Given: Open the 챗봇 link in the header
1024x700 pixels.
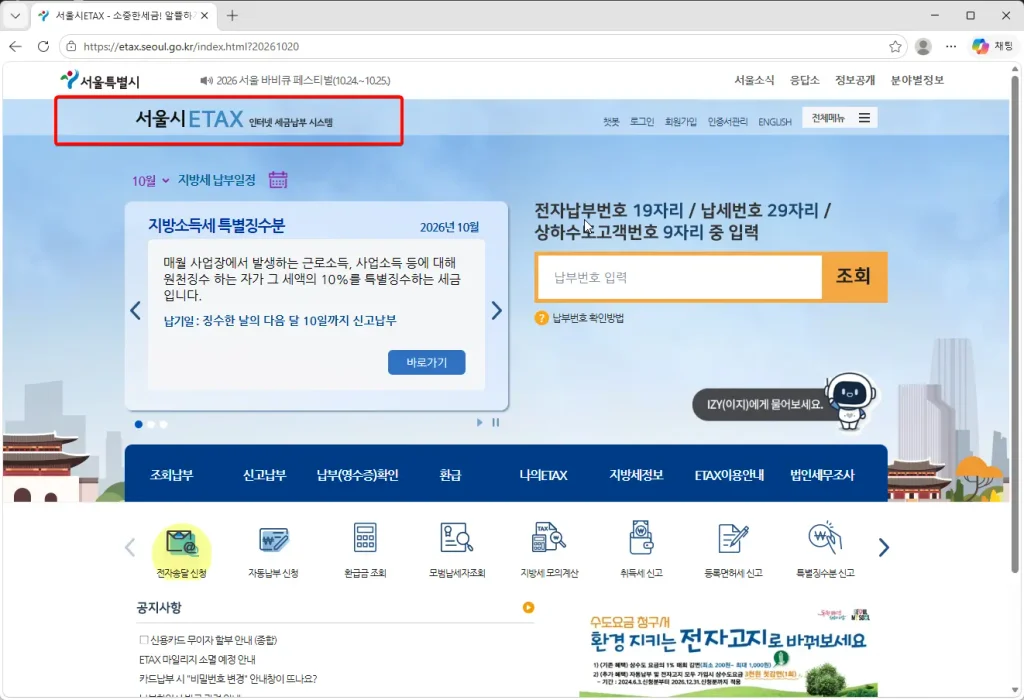Looking at the screenshot, I should (x=611, y=121).
